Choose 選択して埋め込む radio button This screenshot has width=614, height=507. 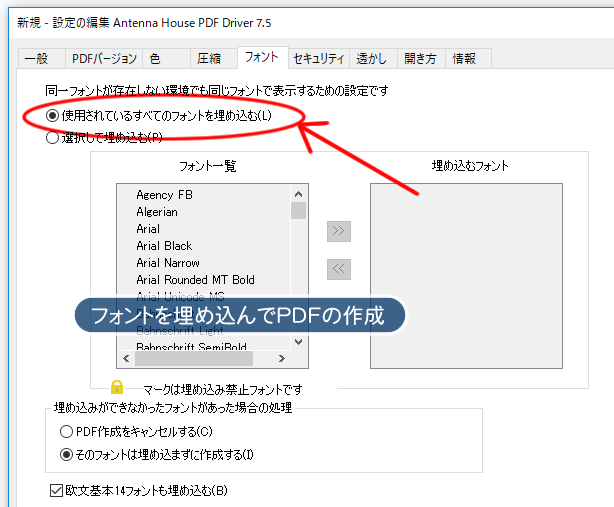click(x=104, y=137)
